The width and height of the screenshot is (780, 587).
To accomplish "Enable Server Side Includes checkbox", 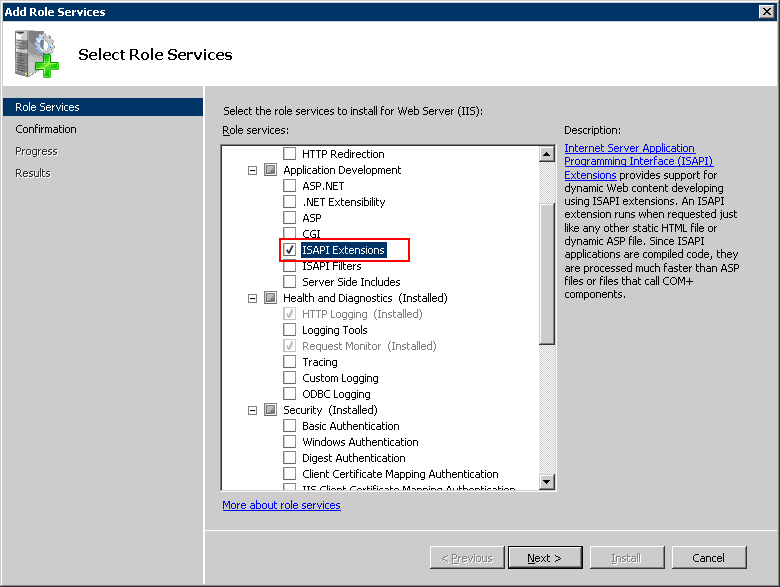I will click(290, 282).
